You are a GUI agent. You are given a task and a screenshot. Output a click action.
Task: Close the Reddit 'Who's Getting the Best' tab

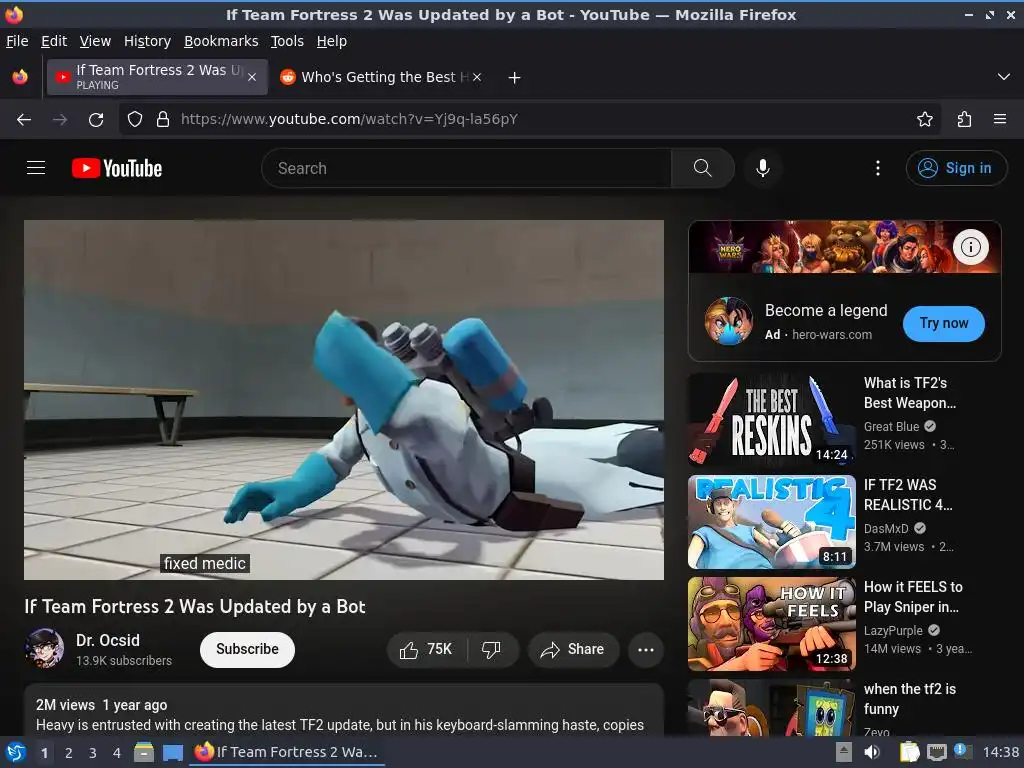tap(477, 77)
